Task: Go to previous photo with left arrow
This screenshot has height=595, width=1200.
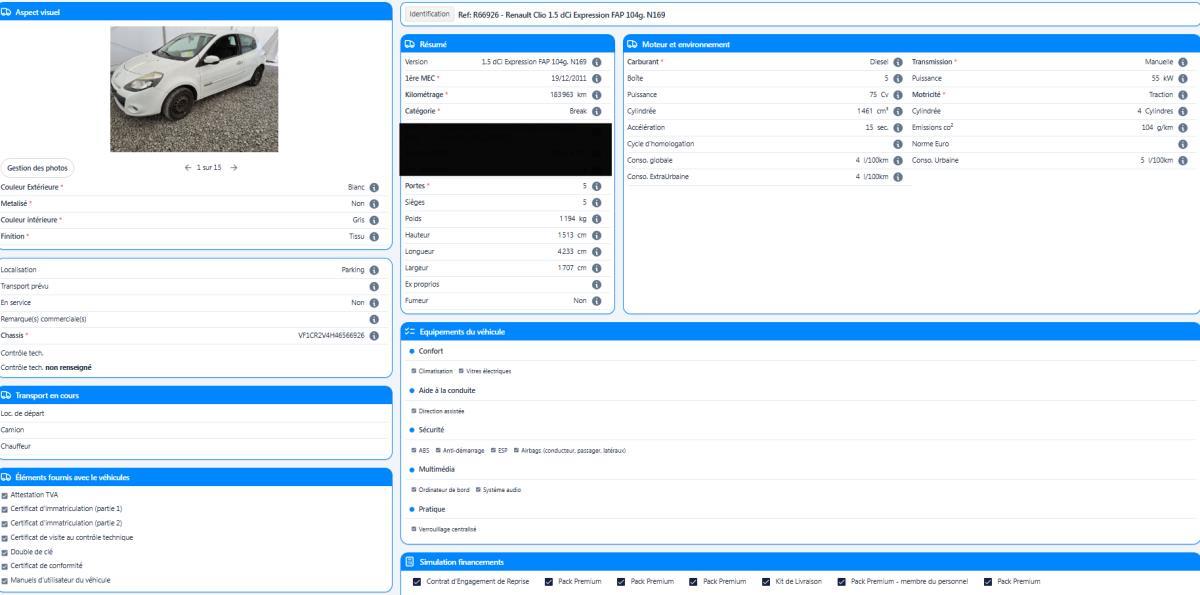Action: pos(188,167)
